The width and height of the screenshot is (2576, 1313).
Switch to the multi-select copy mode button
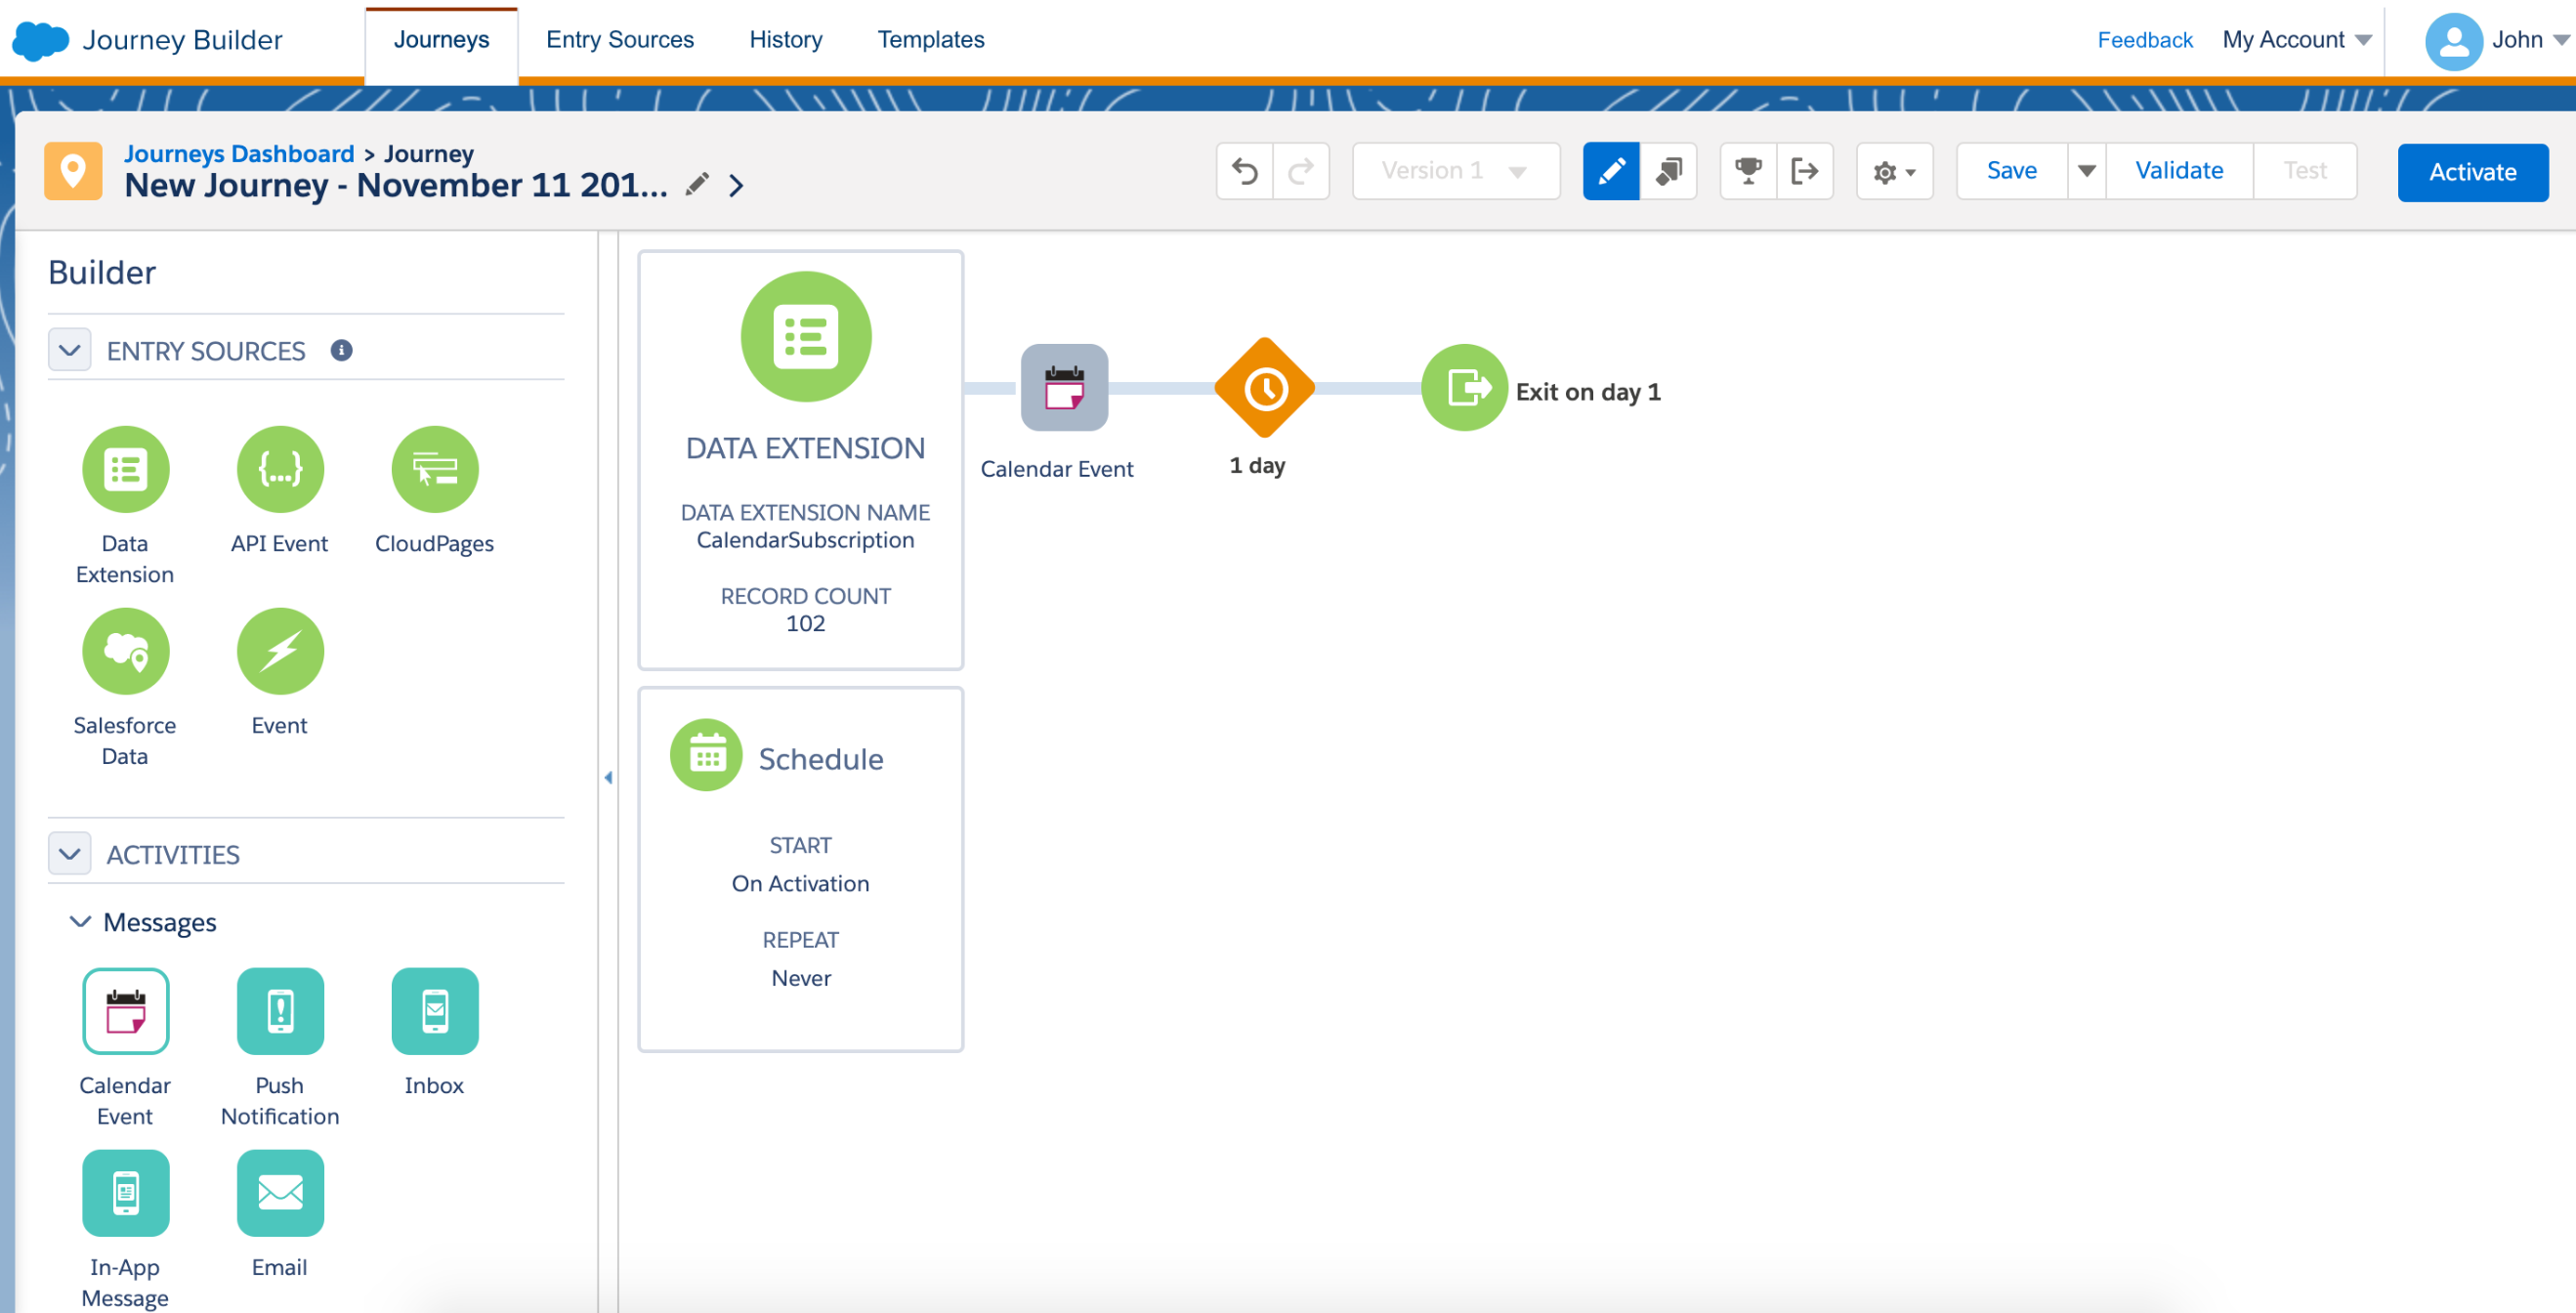coord(1668,172)
